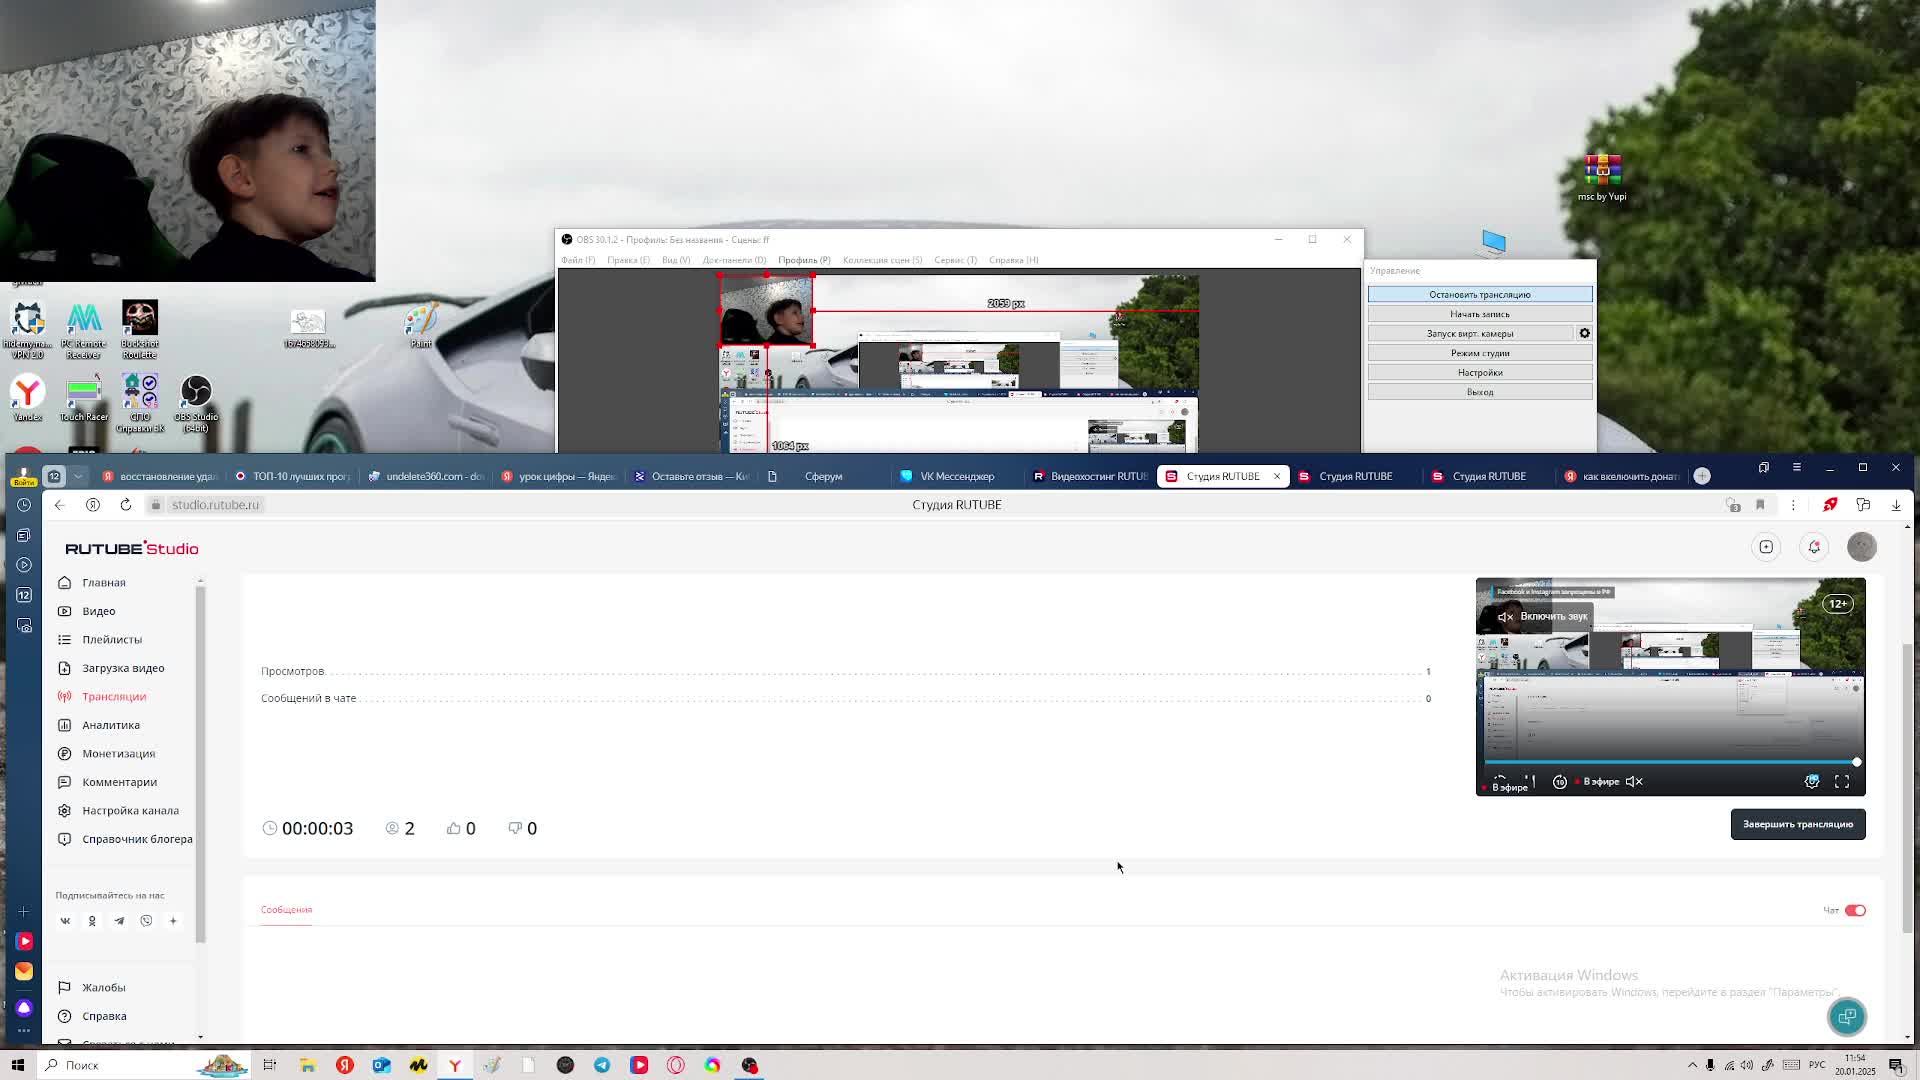The width and height of the screenshot is (1920, 1080).
Task: Click the player progress bar handle
Action: pyautogui.click(x=1856, y=762)
